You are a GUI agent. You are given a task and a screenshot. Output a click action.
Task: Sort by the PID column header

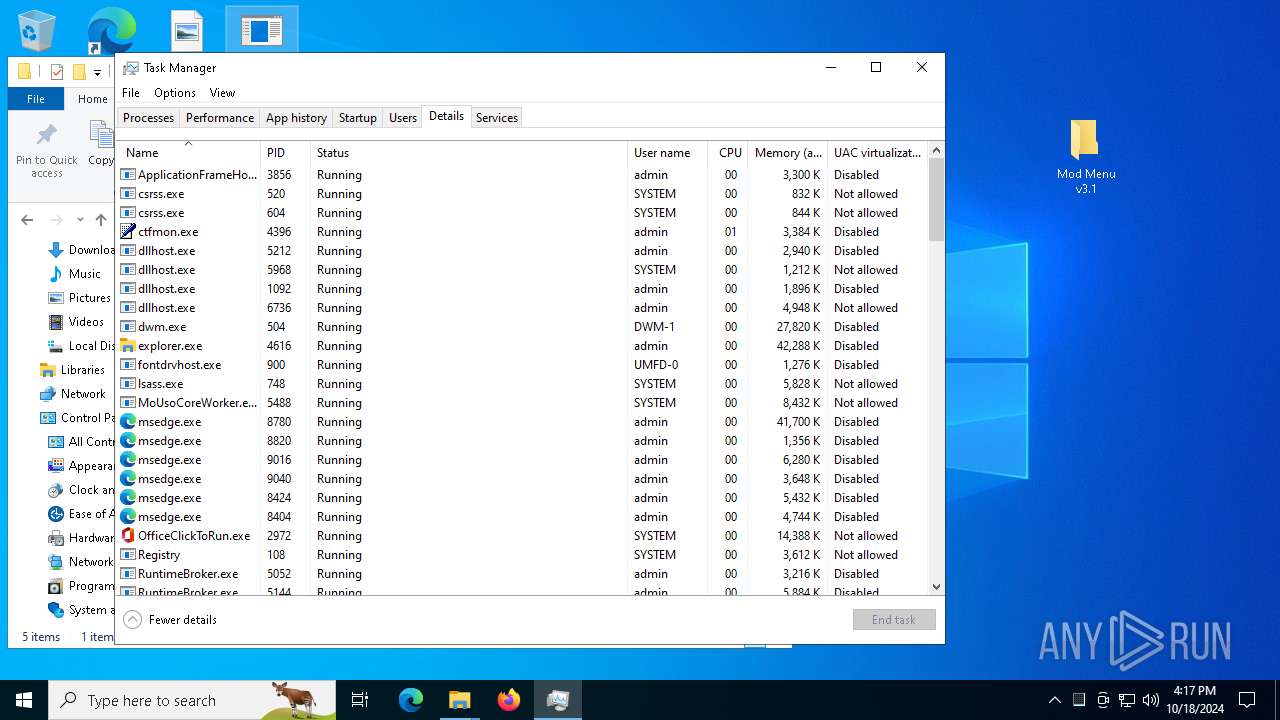tap(285, 153)
